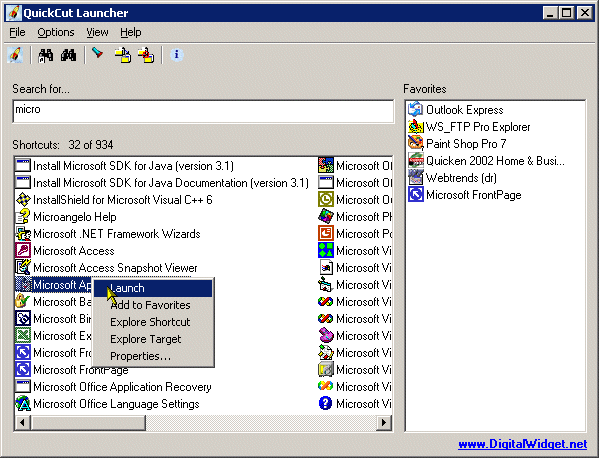Click the Paint Shop Pro 7 icon
This screenshot has width=599, height=458.
(x=416, y=143)
